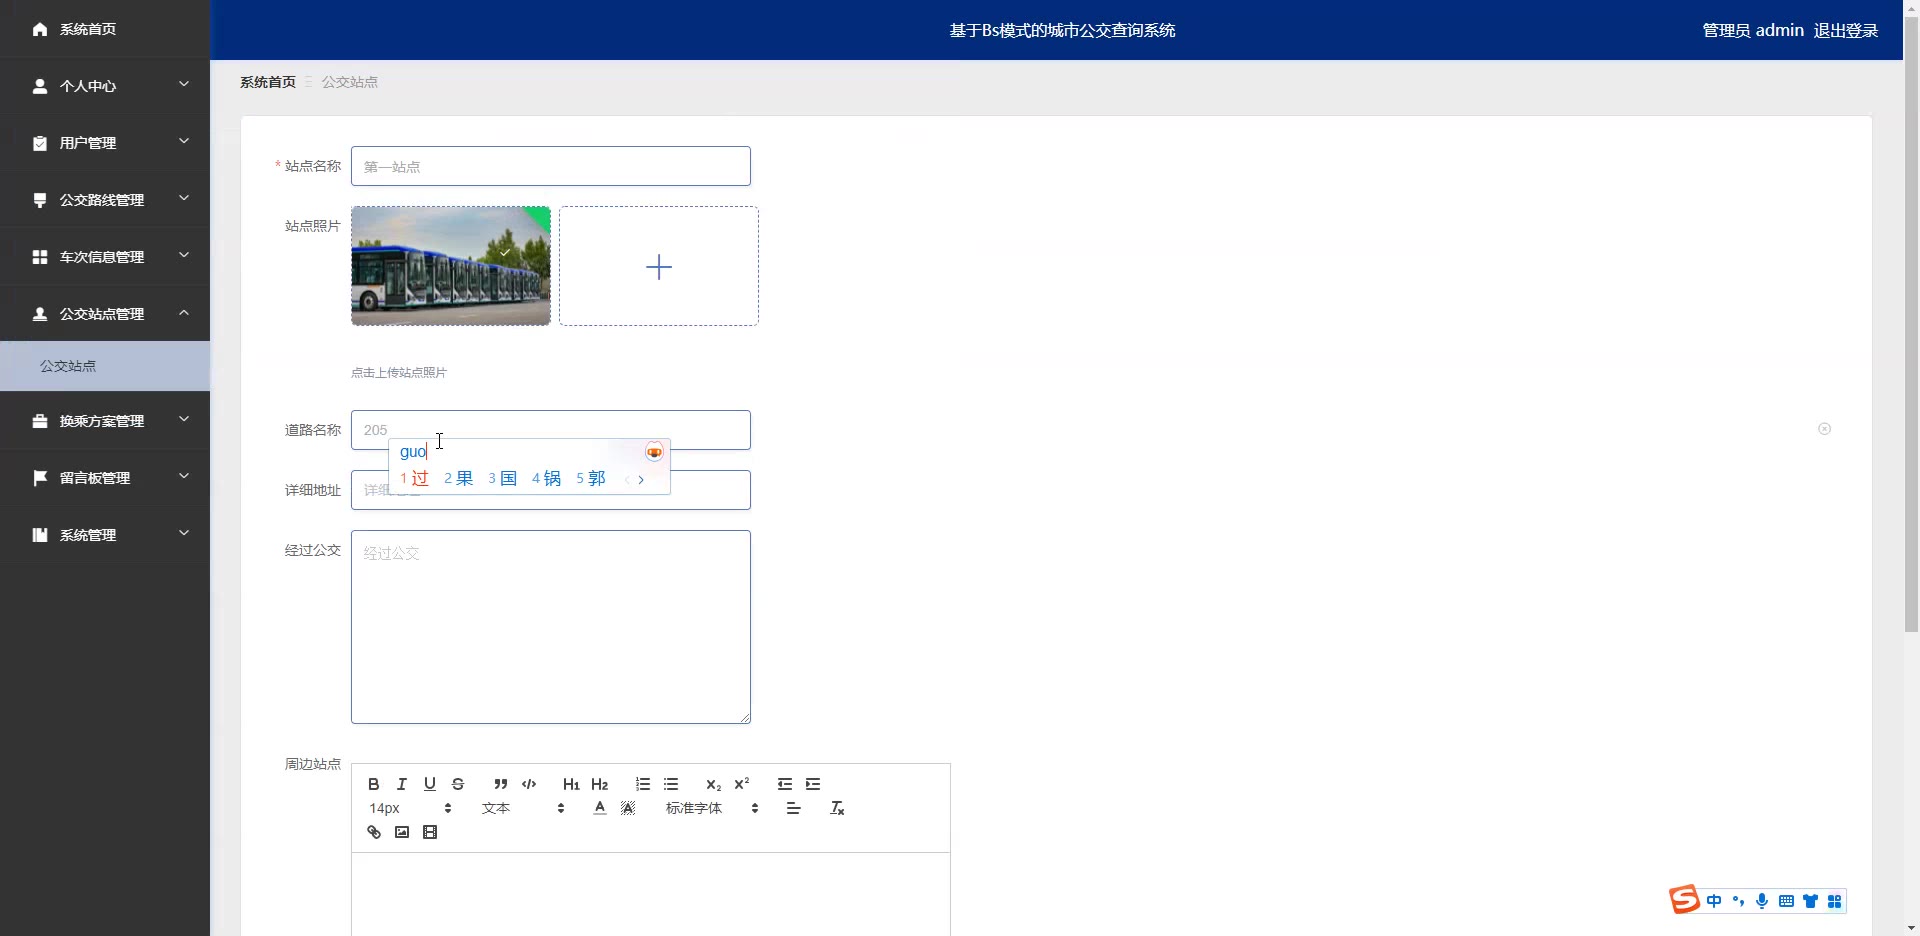Toggle strikethrough text formatting
Screen dimensions: 1920x936
[x=458, y=784]
